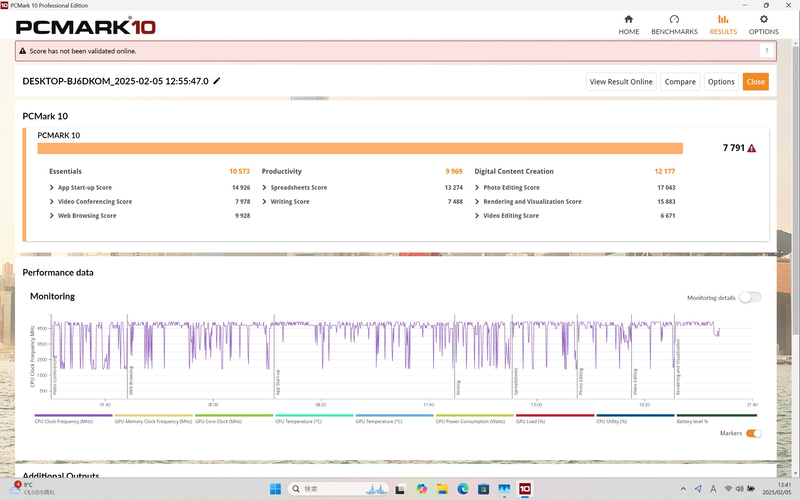Screen dimensions: 800x500
Task: Open the OPTIONS tab
Action: coord(763,24)
